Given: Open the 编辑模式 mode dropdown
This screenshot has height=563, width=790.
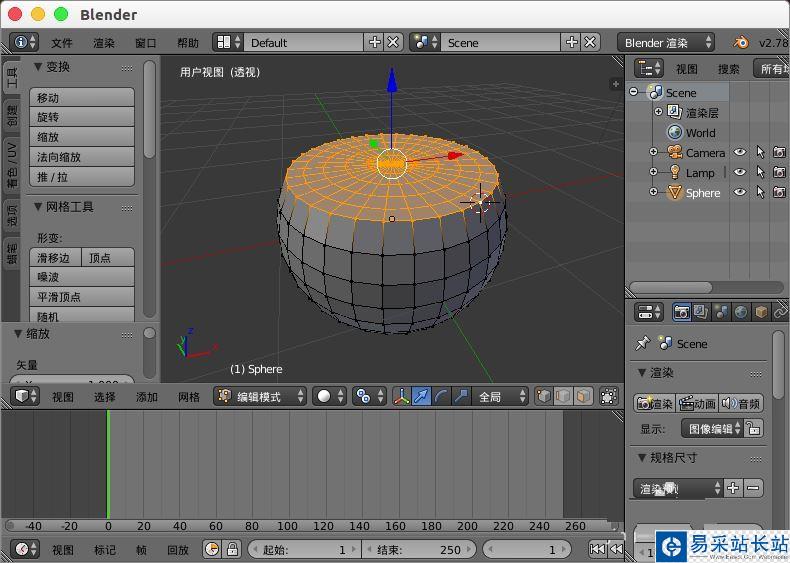Looking at the screenshot, I should [x=260, y=396].
